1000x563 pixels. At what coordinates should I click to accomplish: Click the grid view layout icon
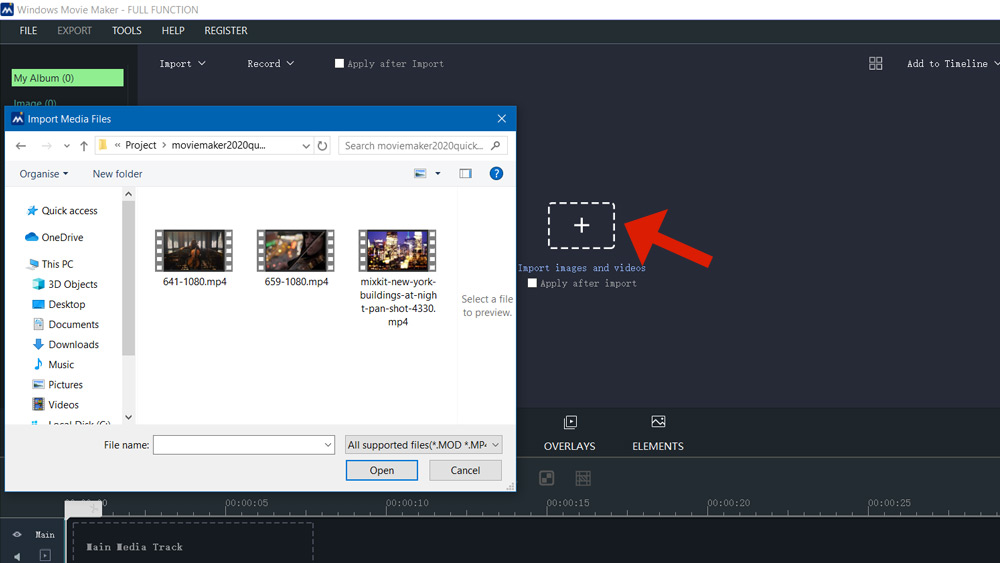pos(876,63)
